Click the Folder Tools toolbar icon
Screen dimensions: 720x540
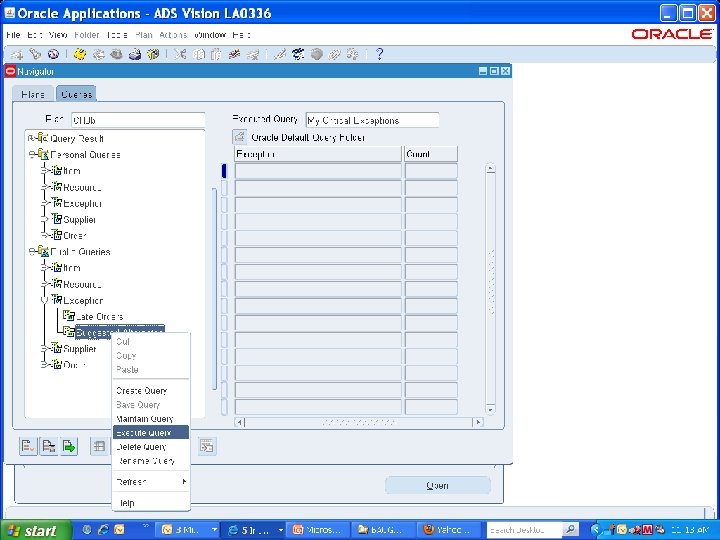click(353, 54)
